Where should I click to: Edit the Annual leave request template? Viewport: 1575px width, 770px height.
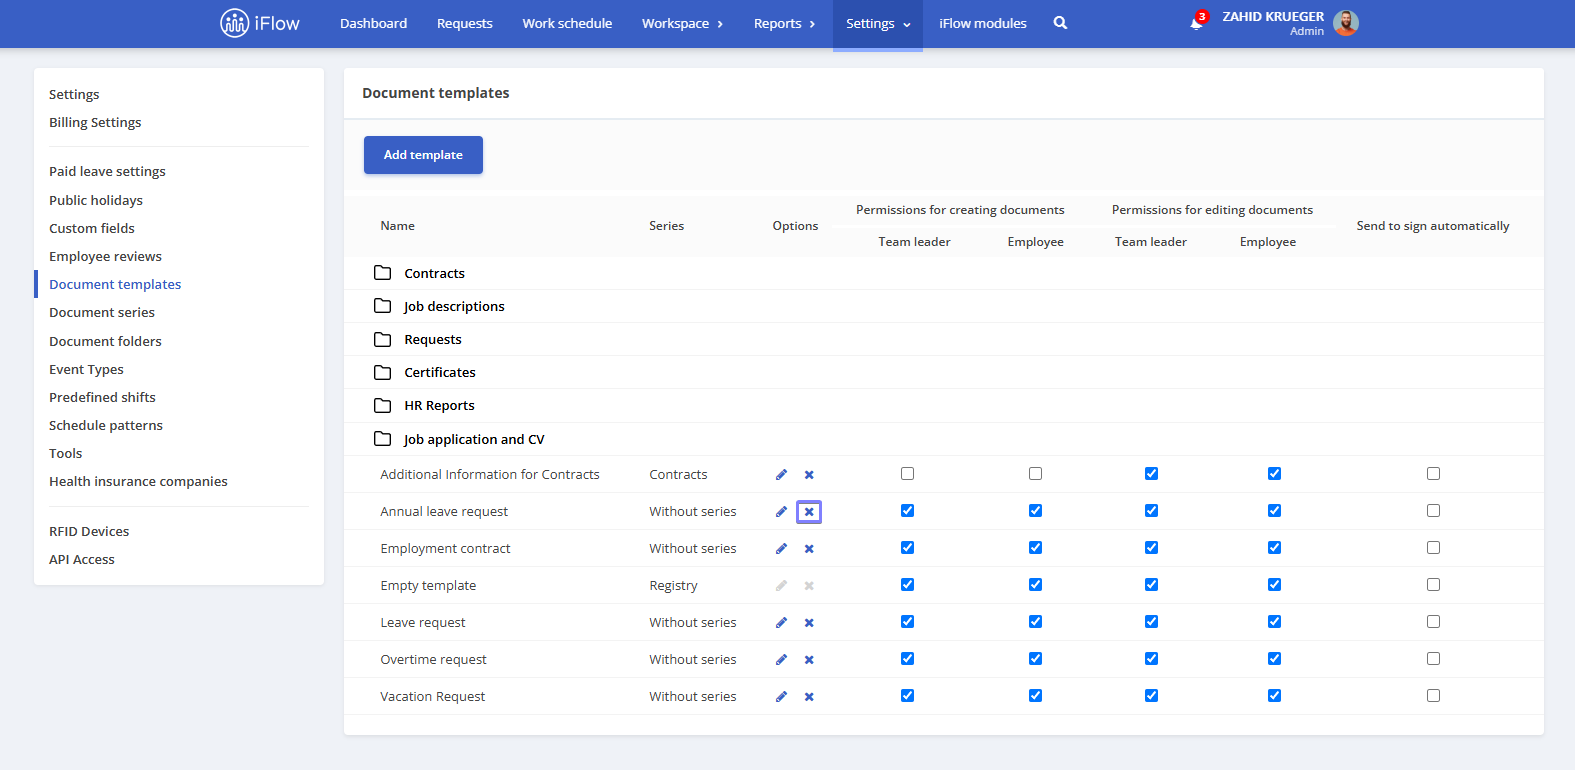tap(781, 512)
